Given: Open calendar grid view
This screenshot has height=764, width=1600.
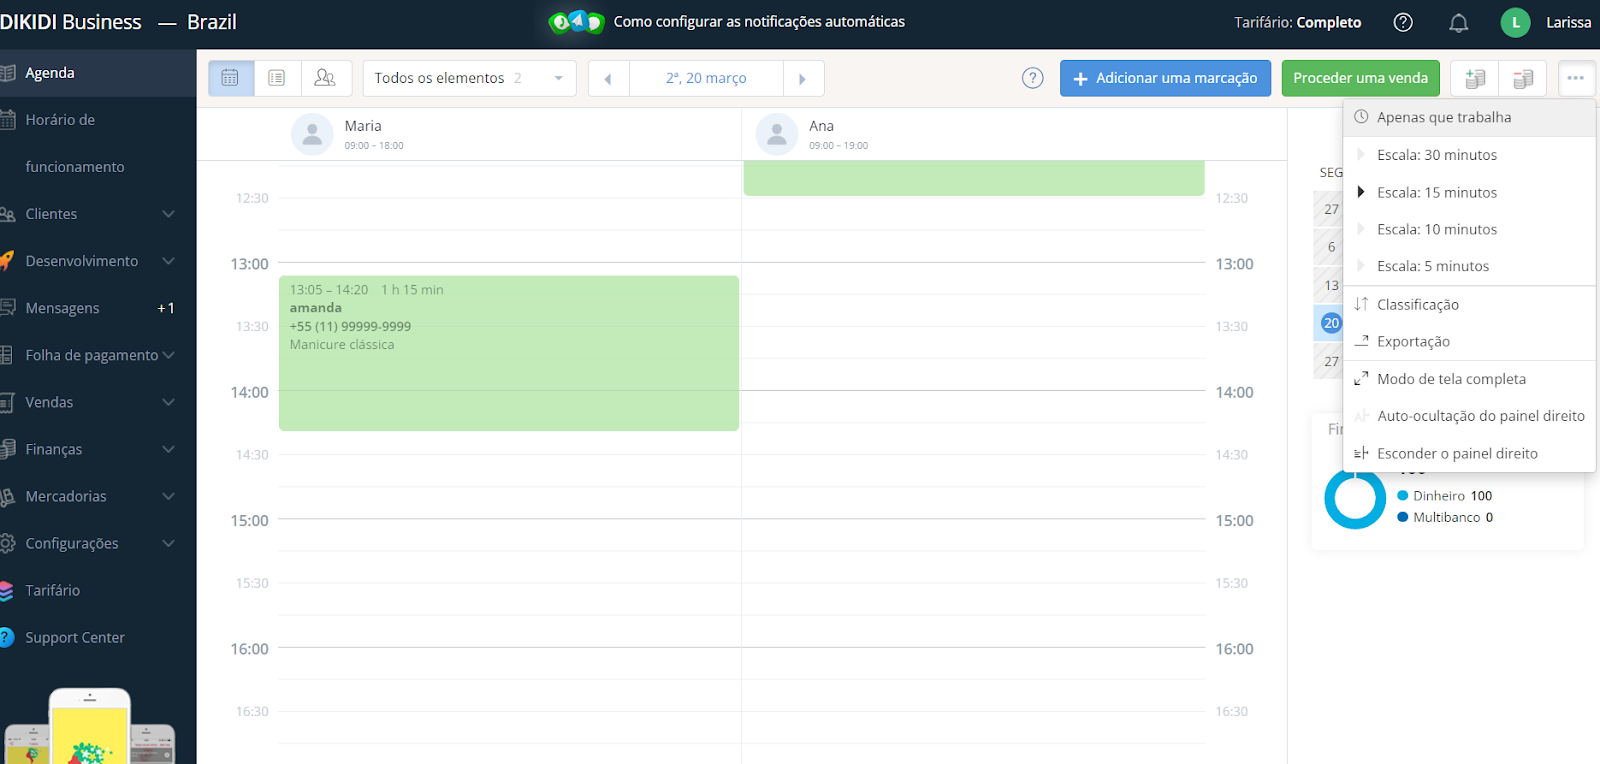Looking at the screenshot, I should tap(231, 78).
